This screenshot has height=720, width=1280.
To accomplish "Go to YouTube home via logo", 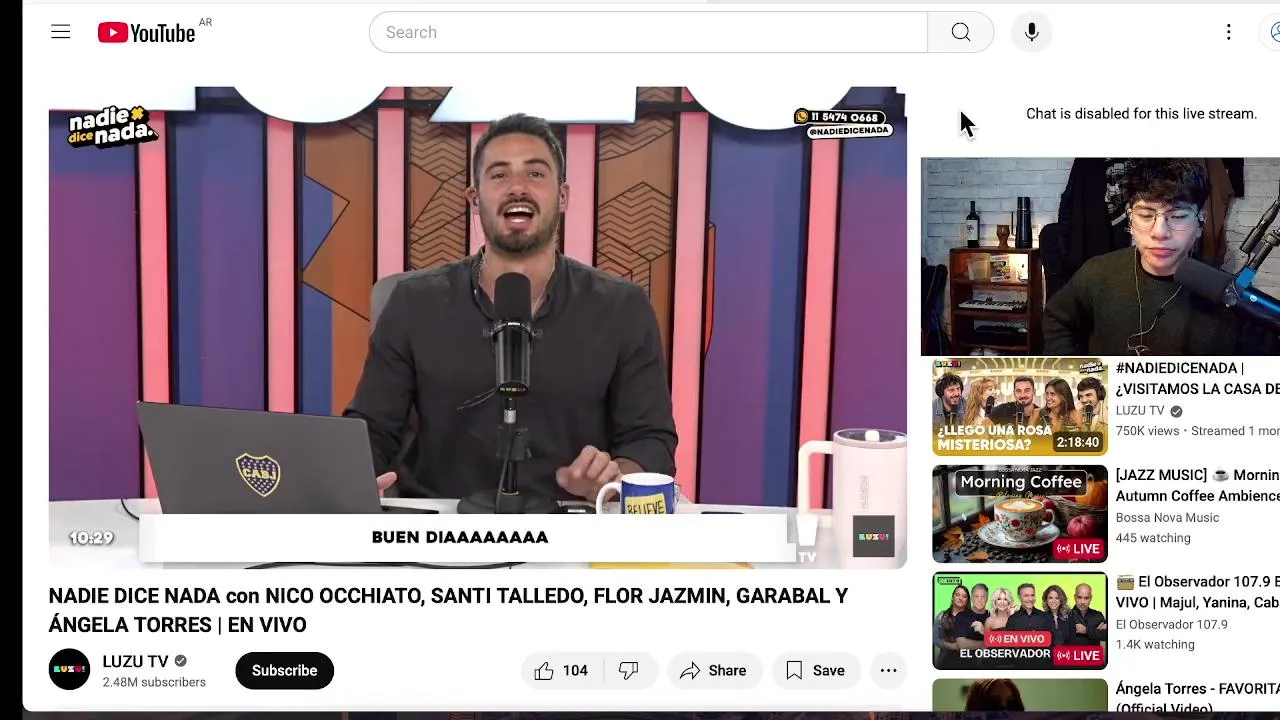I will [146, 32].
